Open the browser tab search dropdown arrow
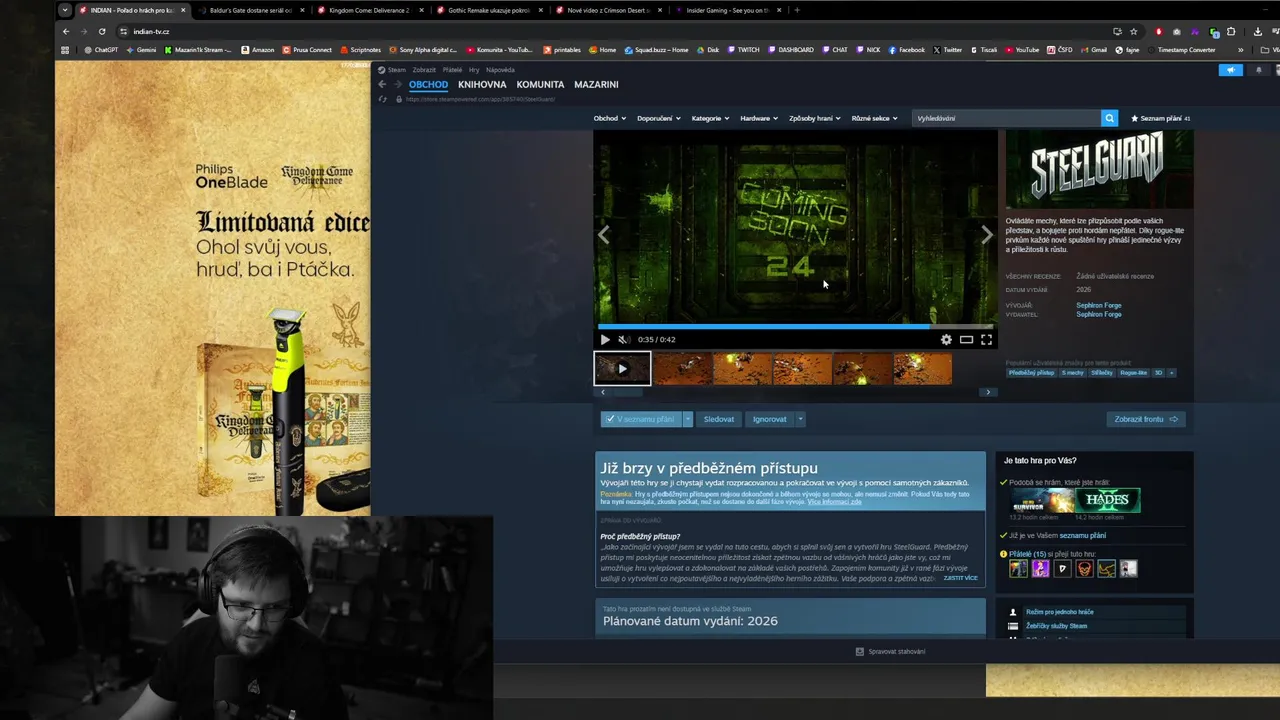Image resolution: width=1280 pixels, height=720 pixels. coord(65,10)
